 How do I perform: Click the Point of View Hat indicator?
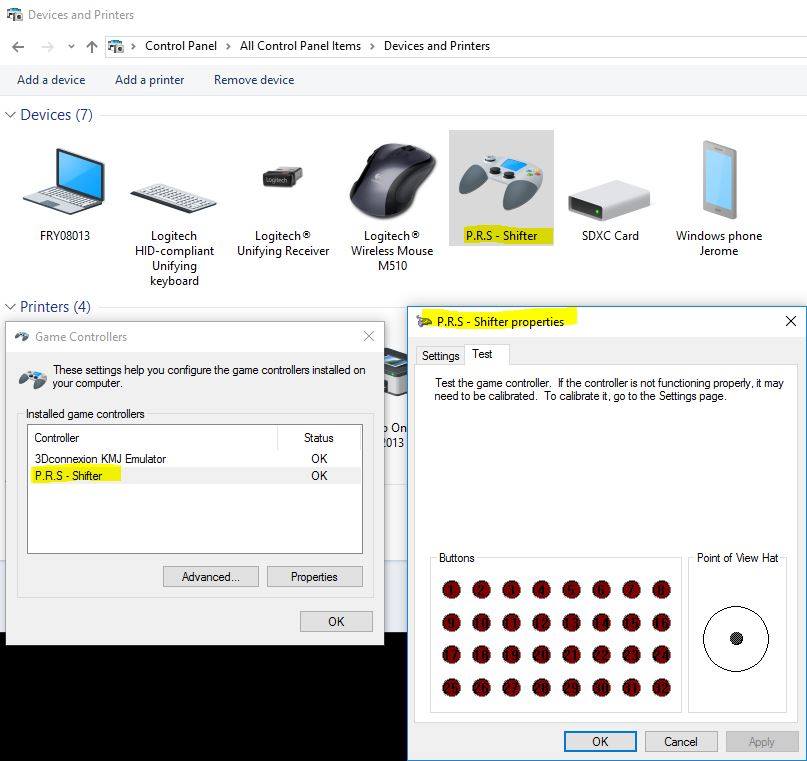coord(736,639)
